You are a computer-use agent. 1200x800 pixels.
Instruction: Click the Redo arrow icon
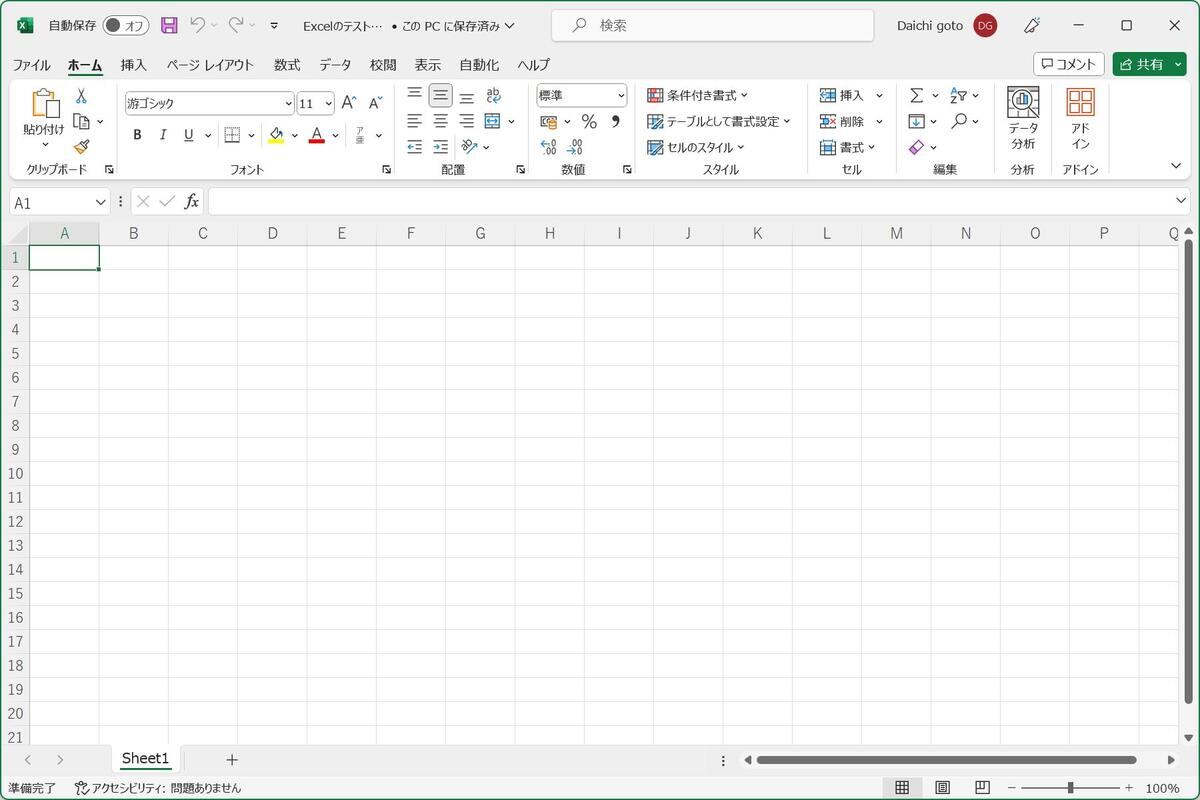coord(236,25)
